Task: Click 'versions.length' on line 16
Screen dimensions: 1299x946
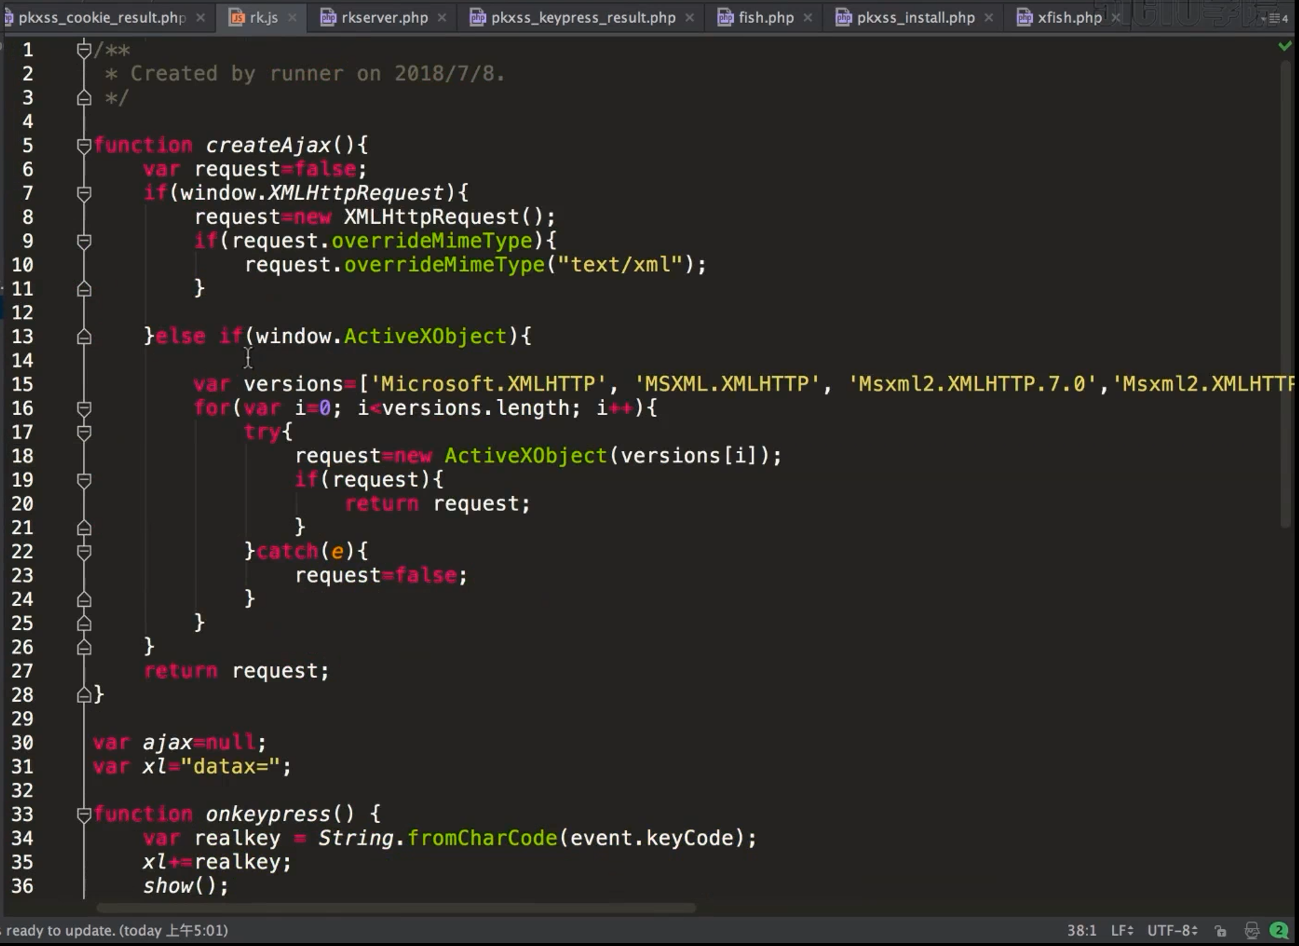Action: point(476,408)
